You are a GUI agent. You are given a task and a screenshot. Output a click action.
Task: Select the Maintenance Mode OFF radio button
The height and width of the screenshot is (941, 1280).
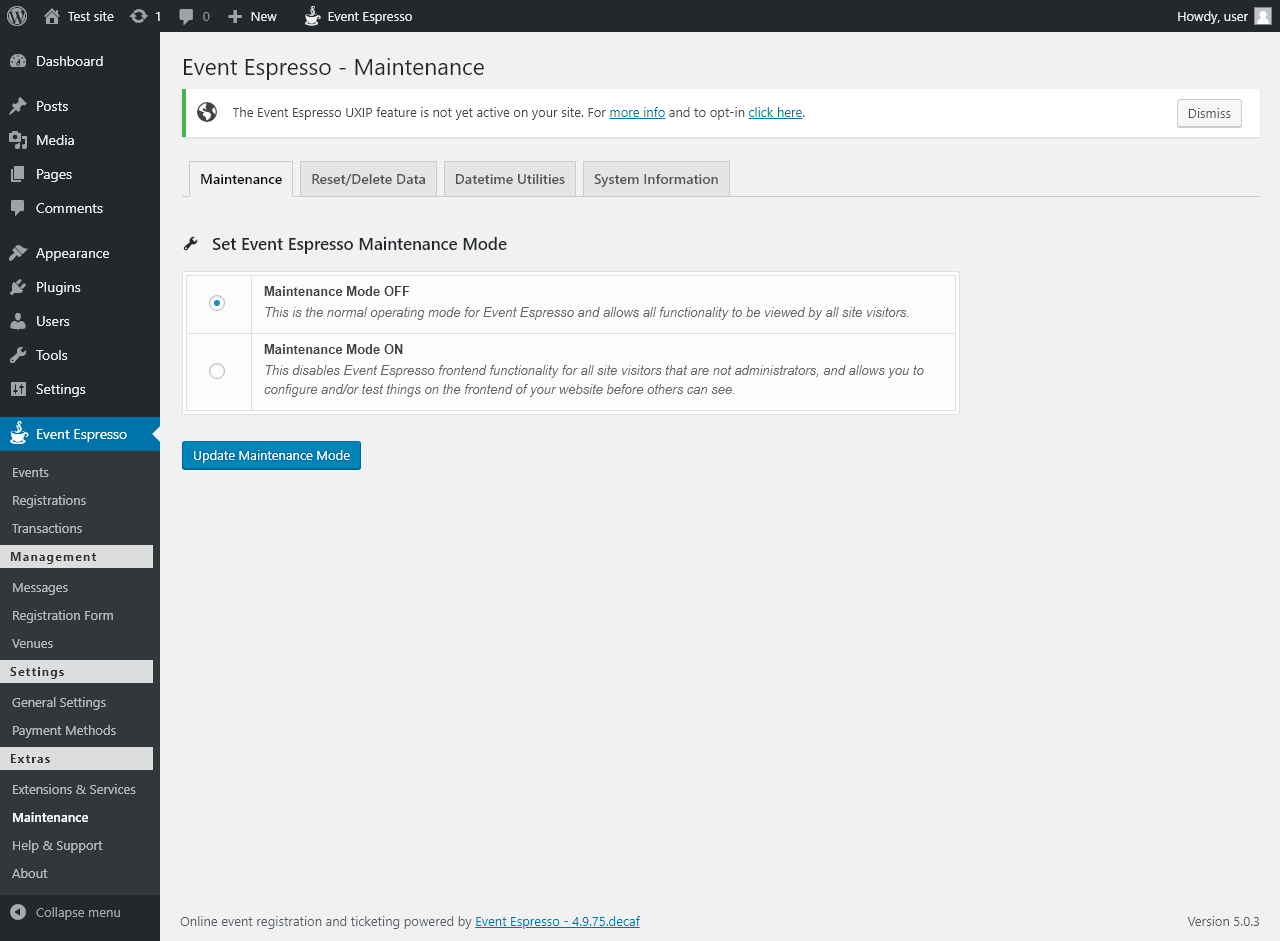click(217, 303)
